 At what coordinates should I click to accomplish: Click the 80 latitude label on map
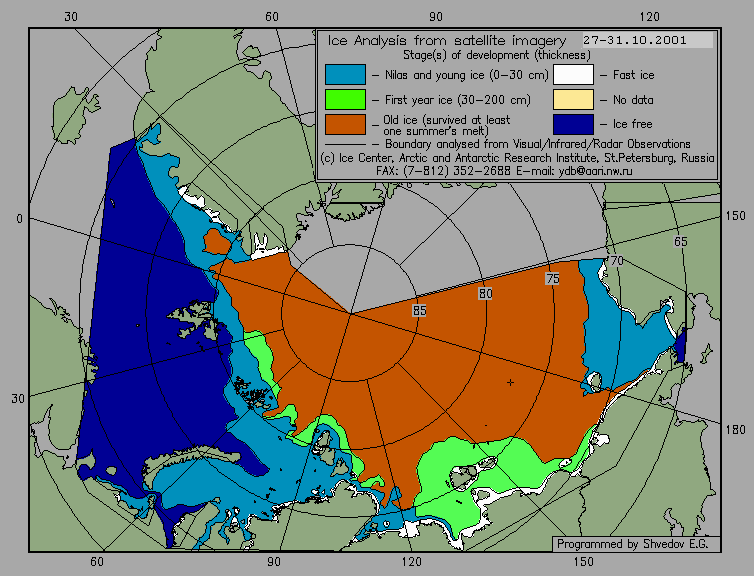[485, 293]
